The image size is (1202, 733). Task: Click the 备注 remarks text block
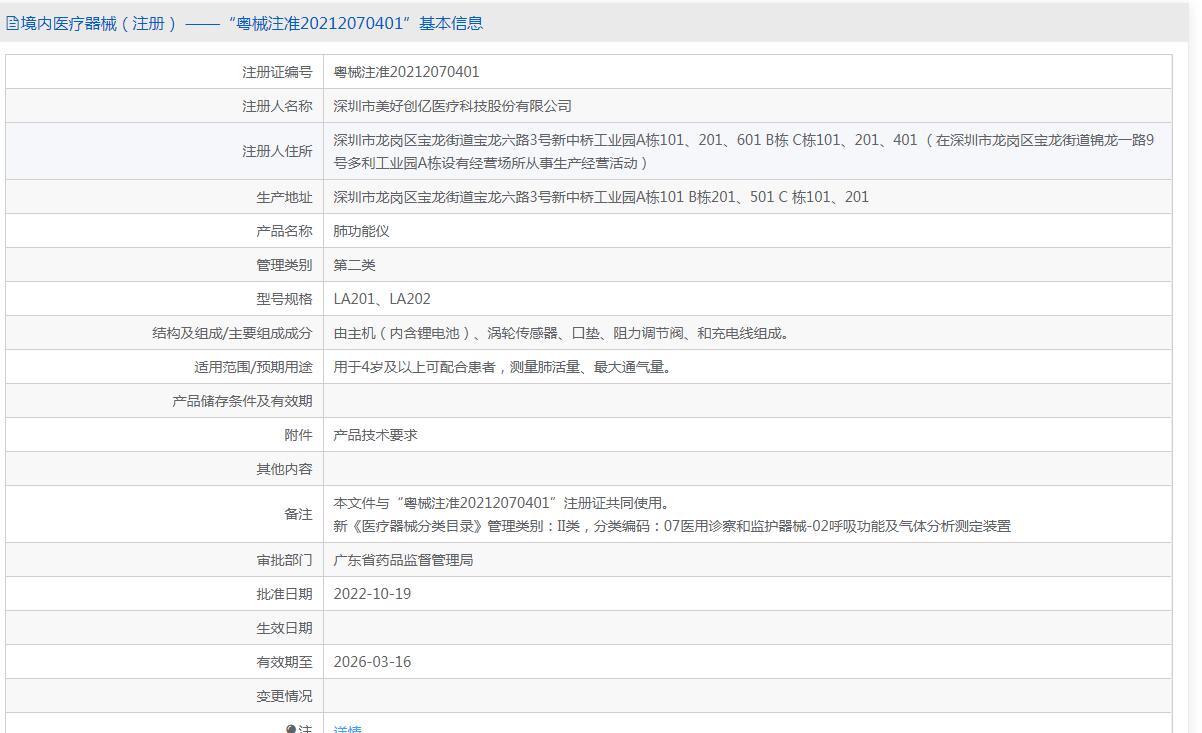[x=671, y=514]
